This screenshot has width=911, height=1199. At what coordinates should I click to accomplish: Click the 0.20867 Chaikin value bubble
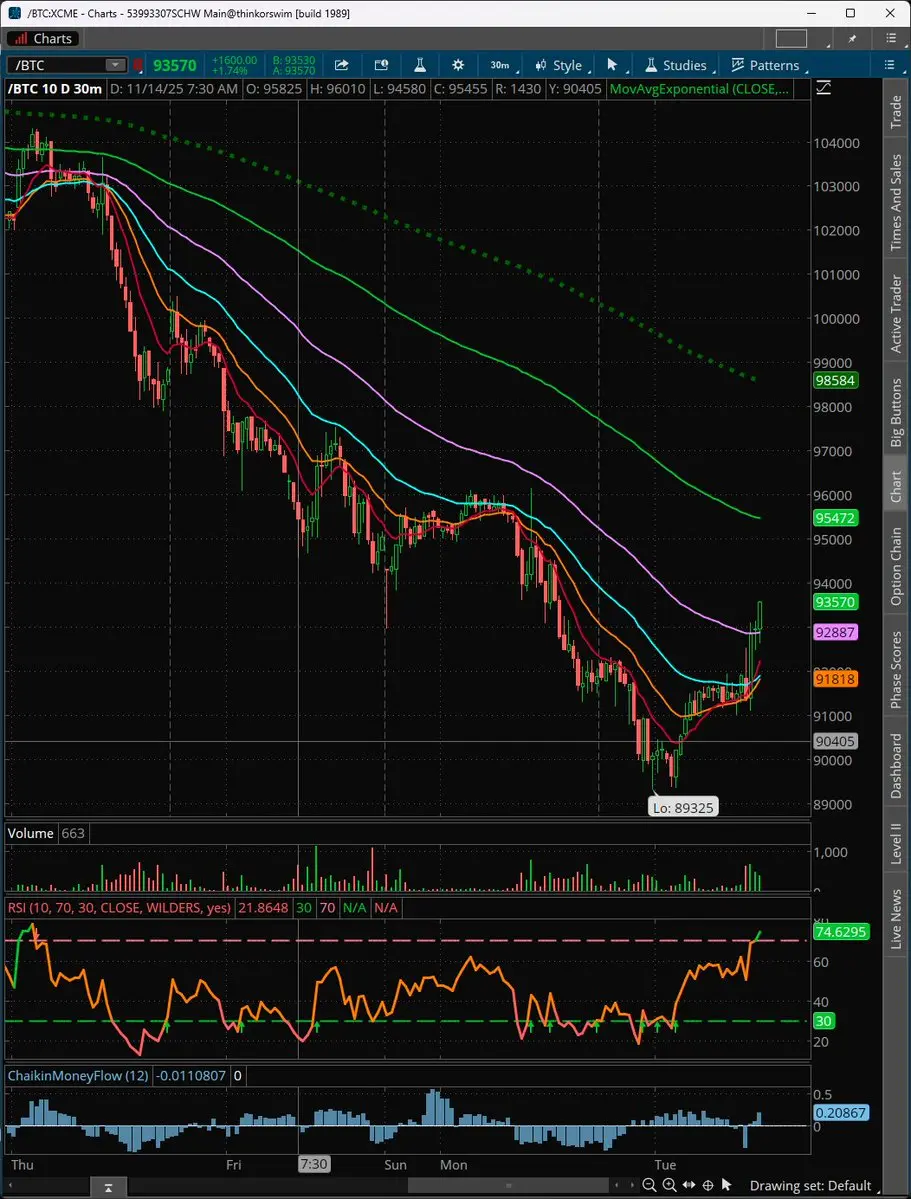(841, 1113)
